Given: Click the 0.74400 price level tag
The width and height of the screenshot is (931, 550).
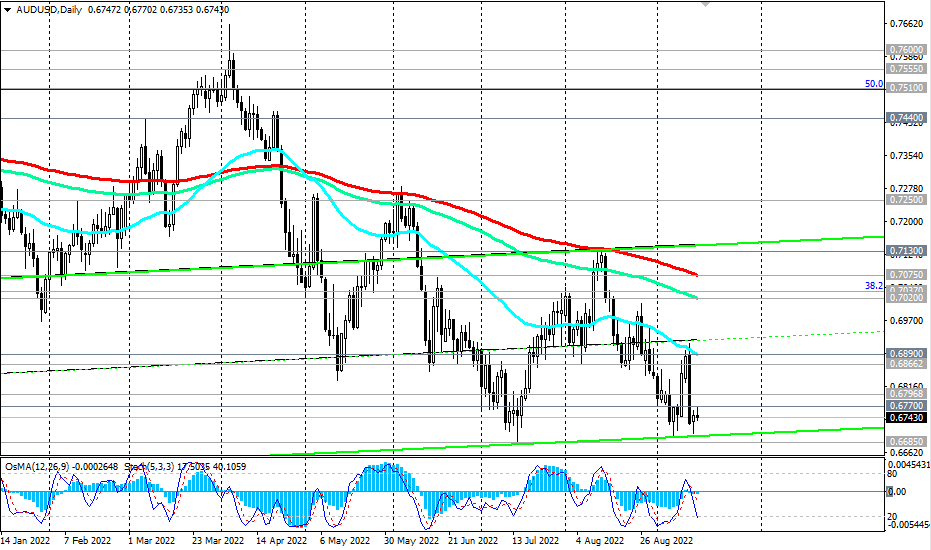Looking at the screenshot, I should (x=906, y=118).
